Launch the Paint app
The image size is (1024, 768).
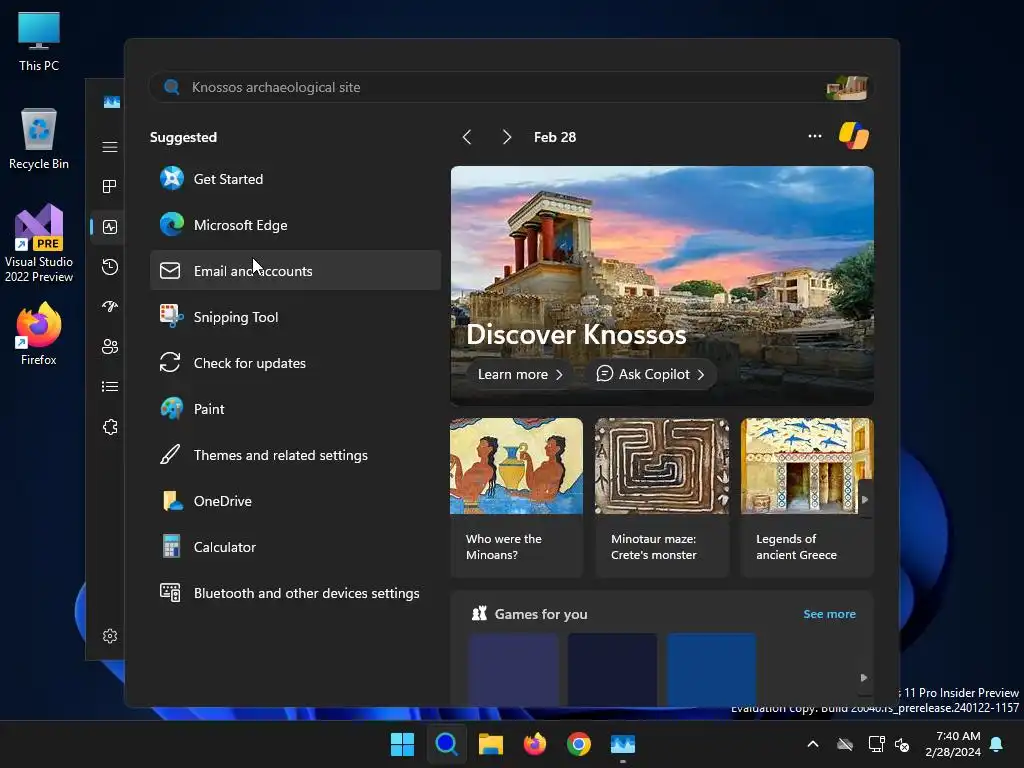tap(295, 409)
